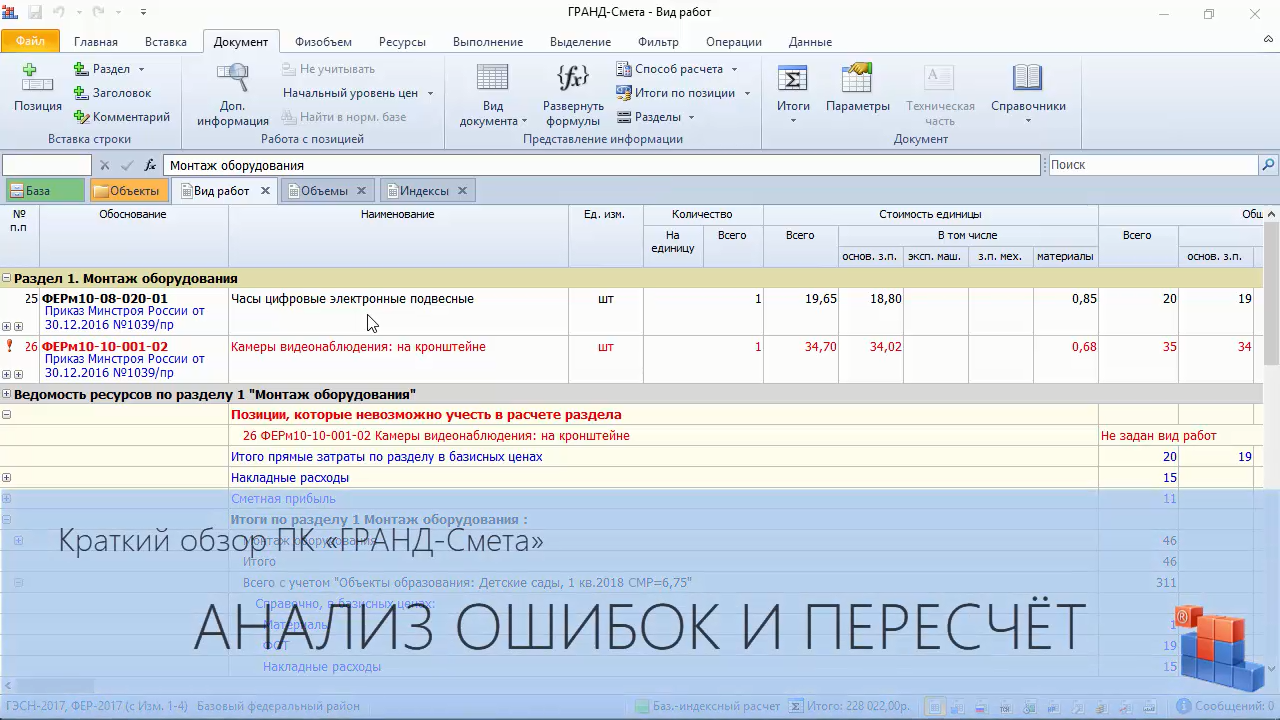
Task: Click the Undo arrow in title bar
Action: coord(59,13)
